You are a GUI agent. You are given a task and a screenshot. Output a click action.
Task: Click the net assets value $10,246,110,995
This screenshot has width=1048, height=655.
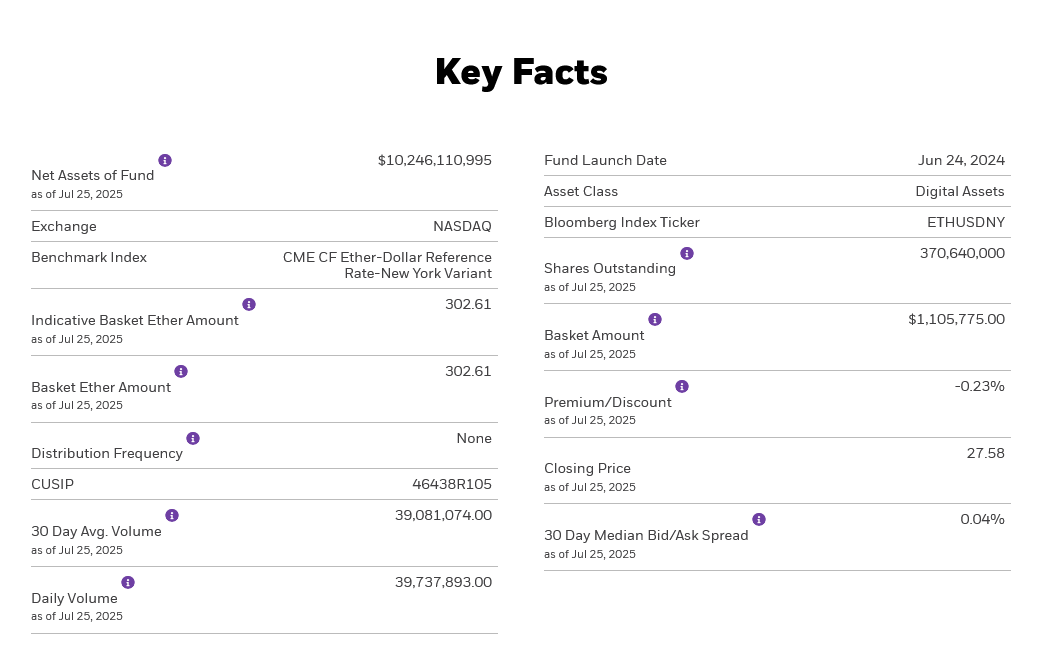point(434,160)
